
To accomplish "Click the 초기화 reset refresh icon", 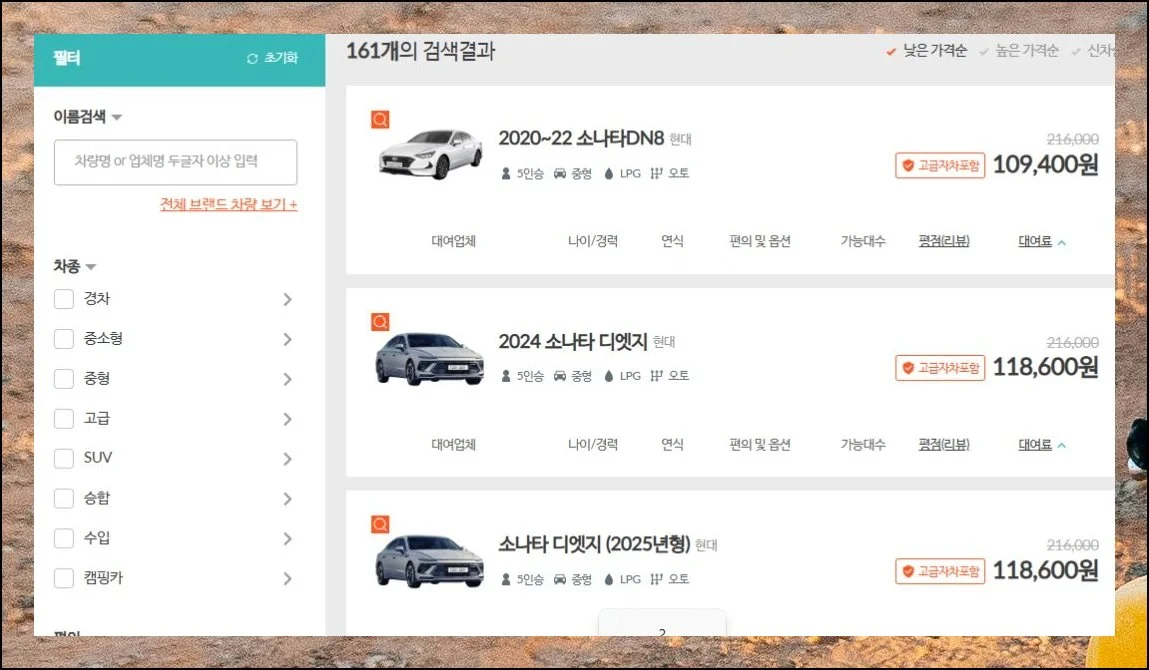I will 253,59.
